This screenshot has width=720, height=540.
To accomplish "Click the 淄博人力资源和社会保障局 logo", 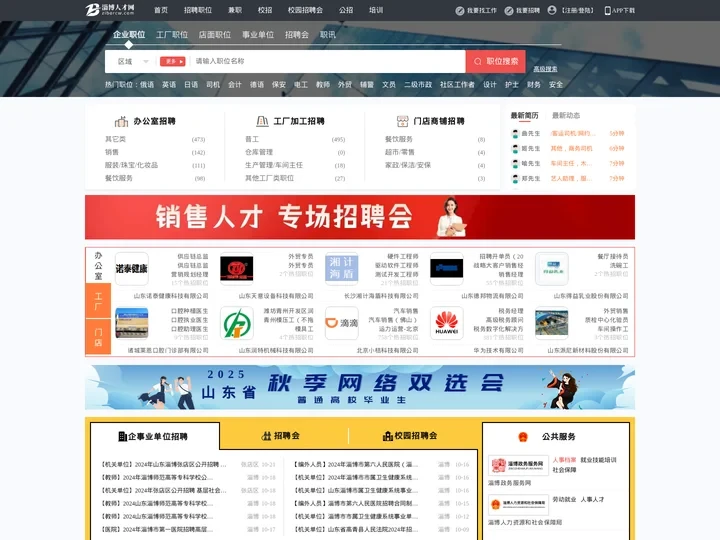I will pyautogui.click(x=518, y=505).
